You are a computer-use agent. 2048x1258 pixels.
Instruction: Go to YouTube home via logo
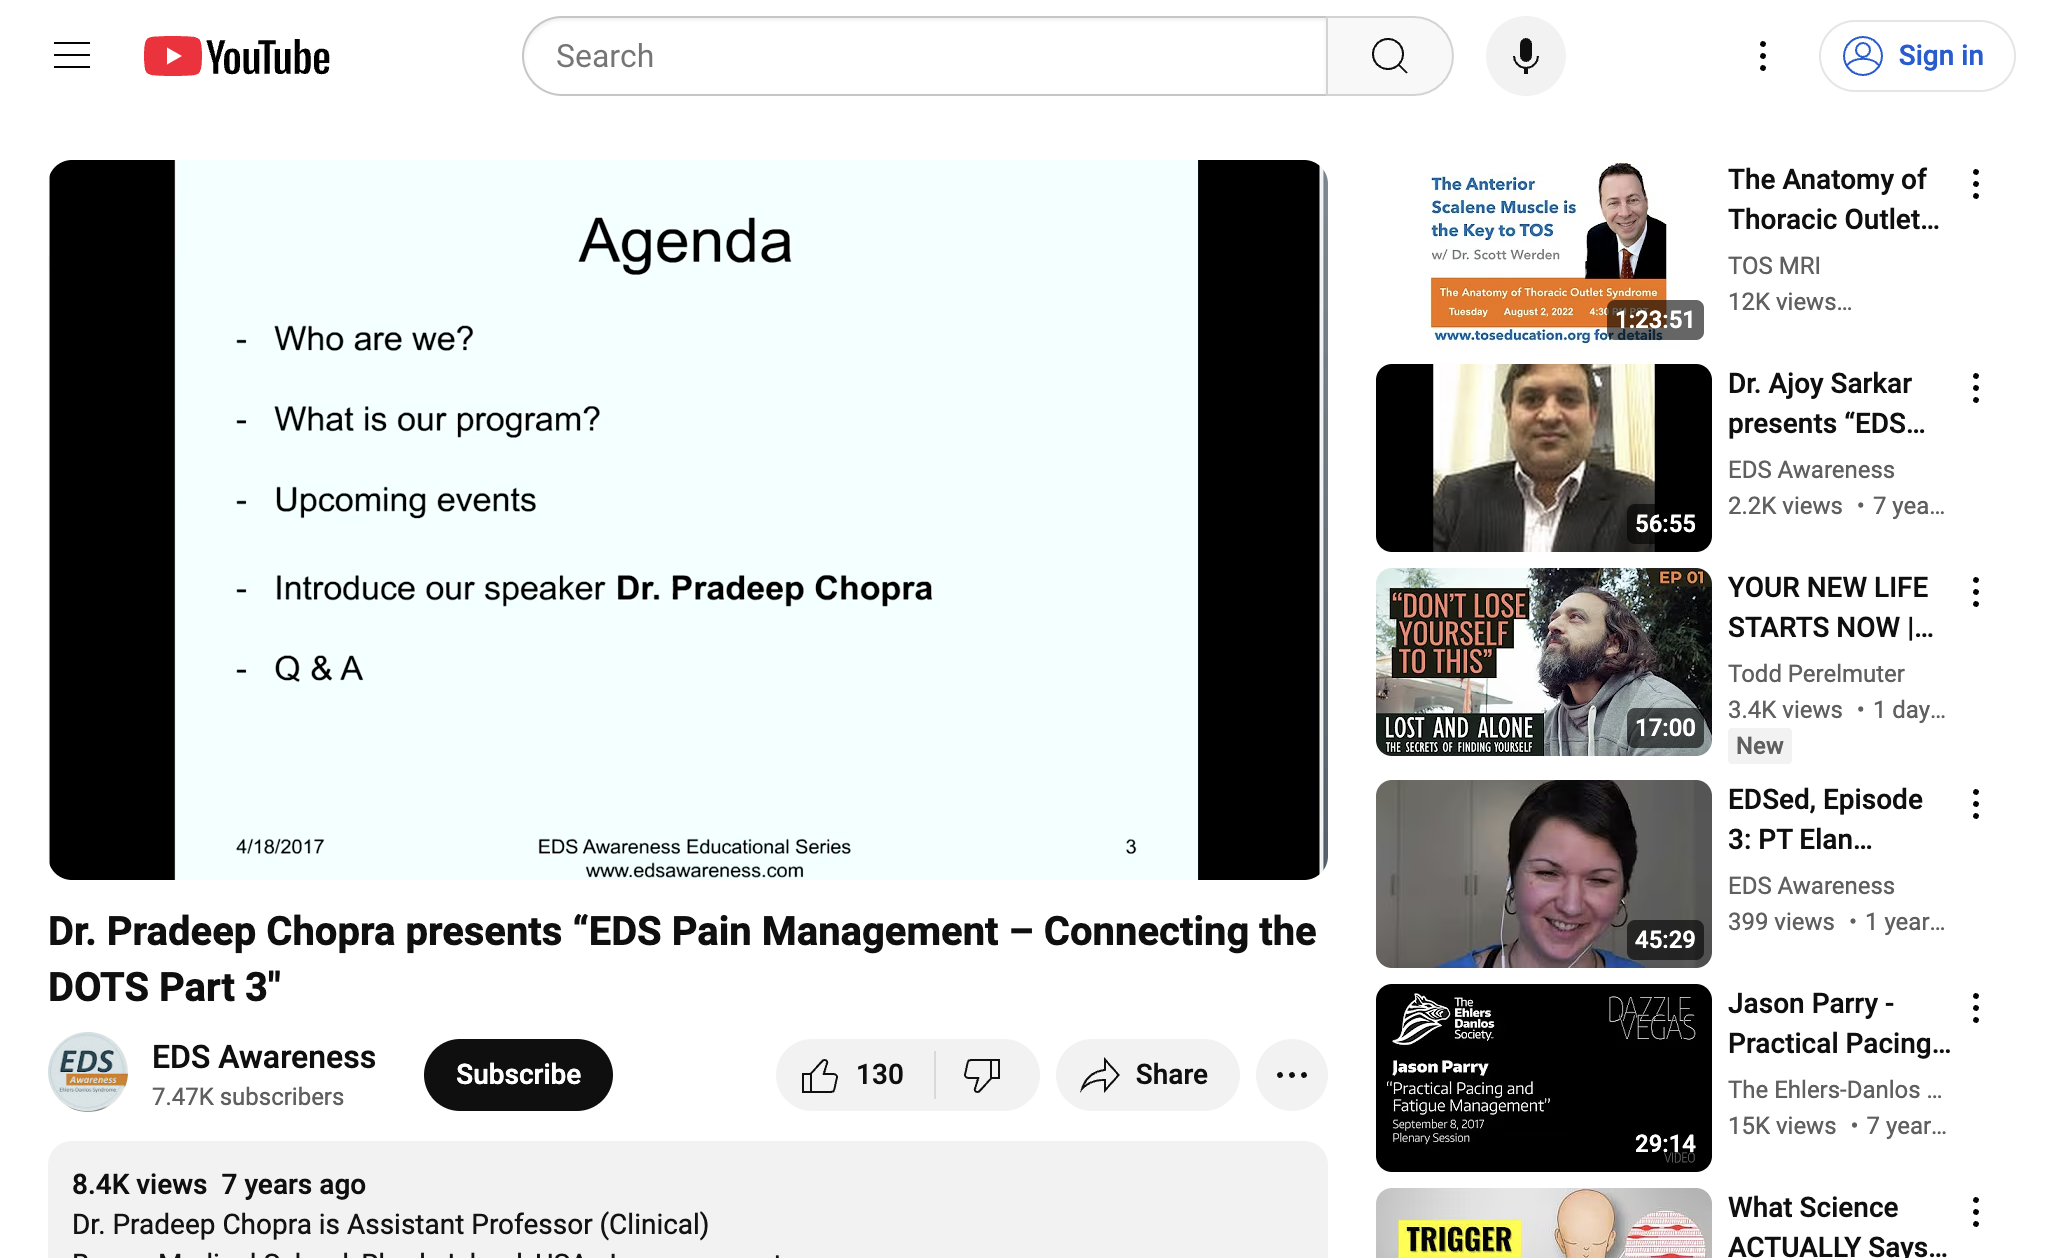[237, 57]
